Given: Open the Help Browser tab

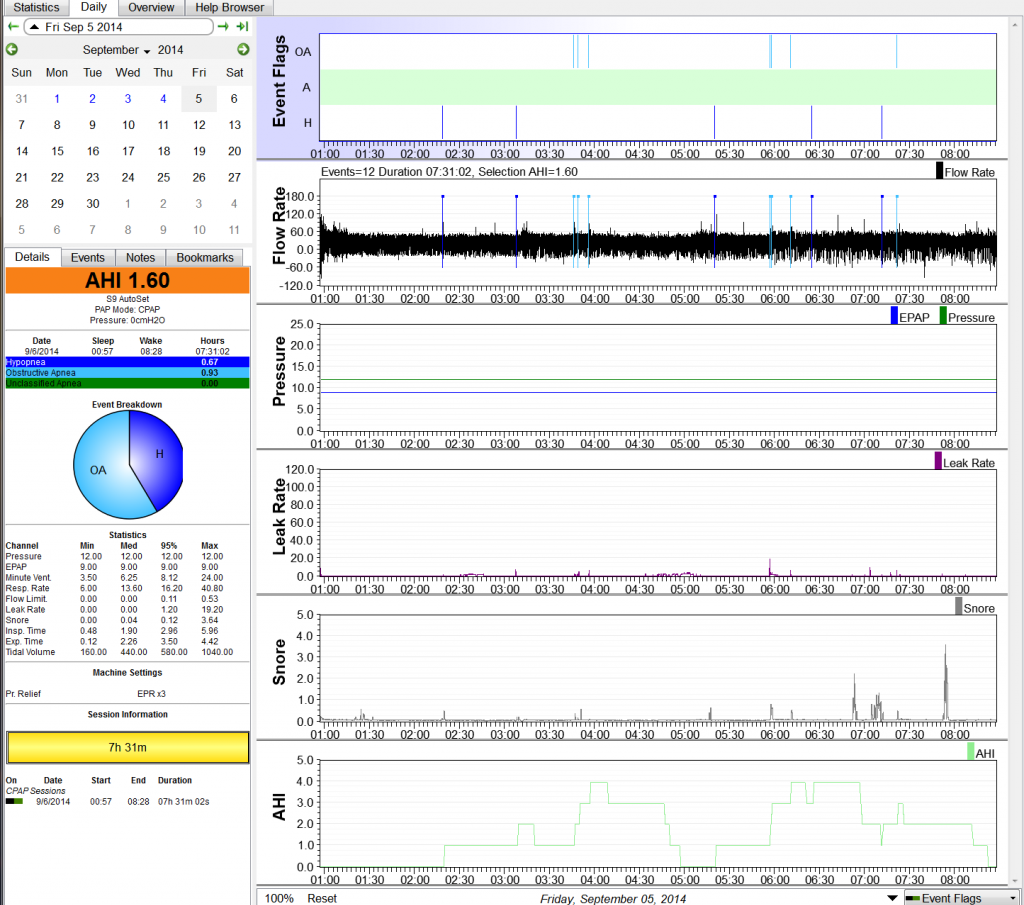Looking at the screenshot, I should coord(229,8).
